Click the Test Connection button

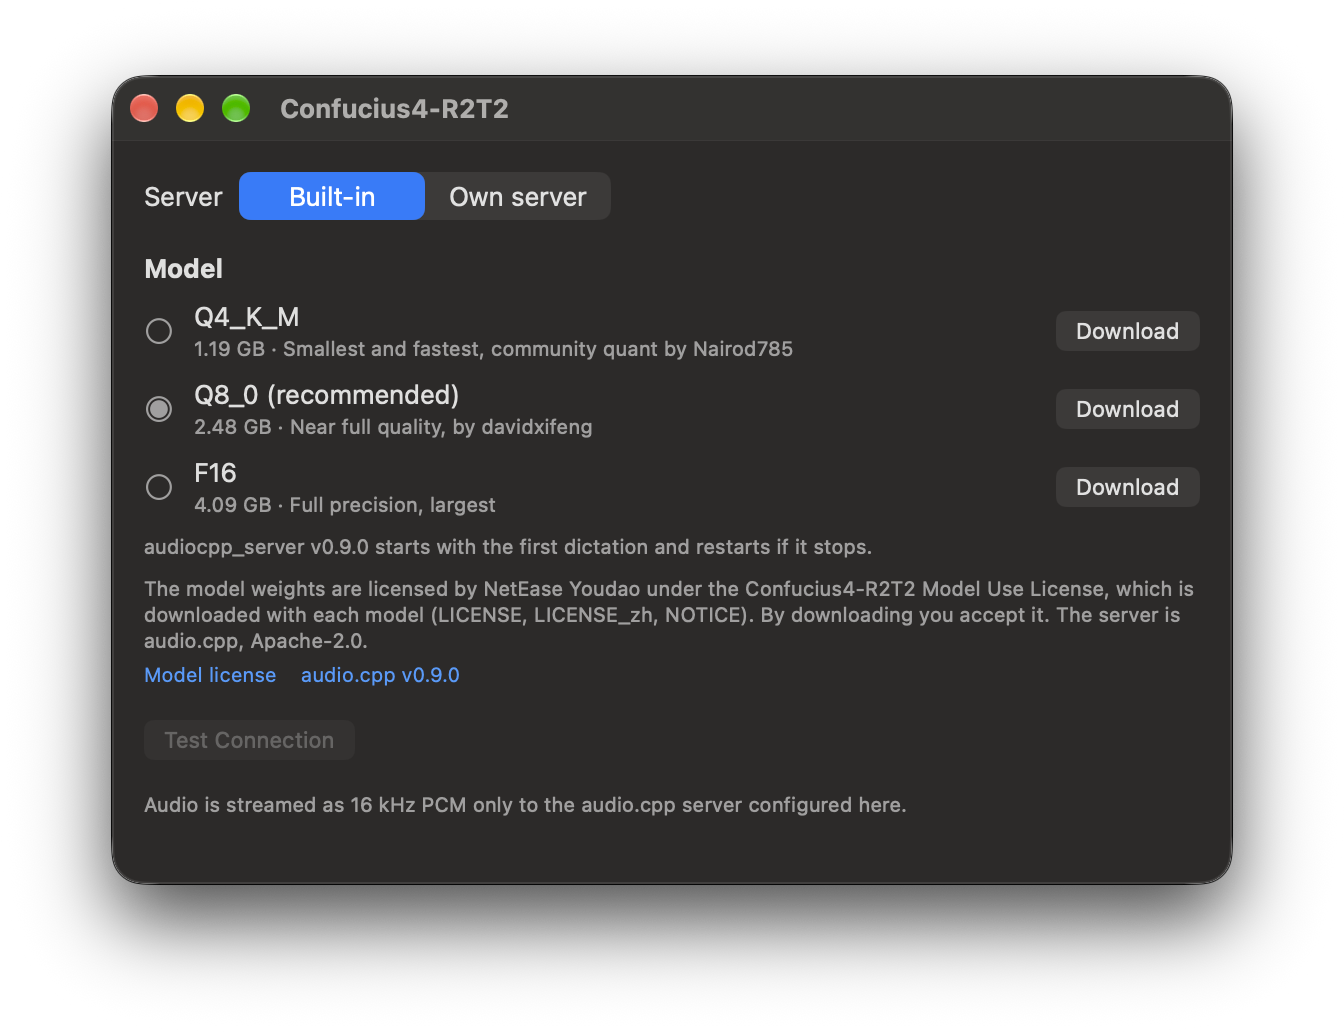pos(249,740)
